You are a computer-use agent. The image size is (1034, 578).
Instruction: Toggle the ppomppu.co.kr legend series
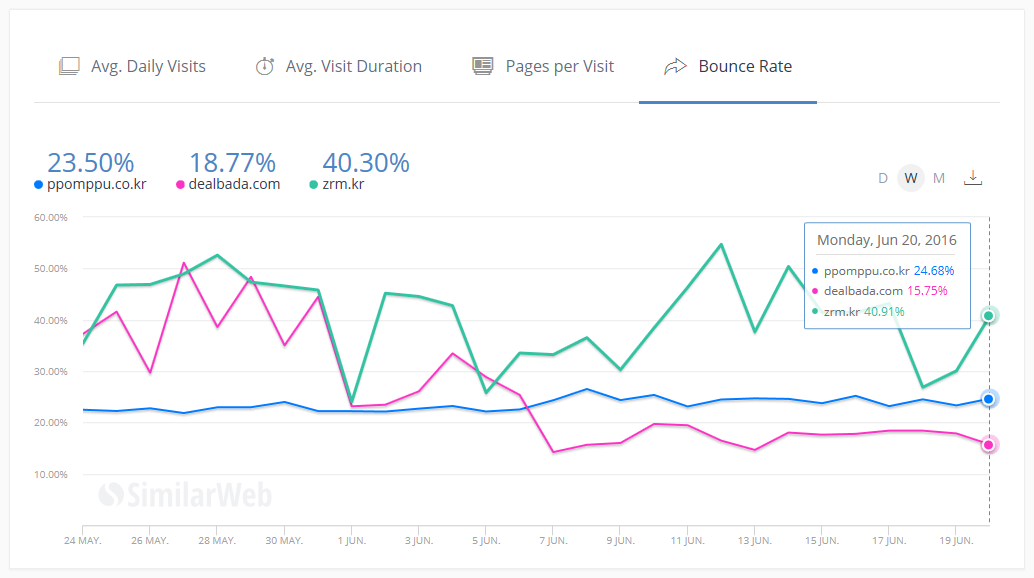(97, 184)
